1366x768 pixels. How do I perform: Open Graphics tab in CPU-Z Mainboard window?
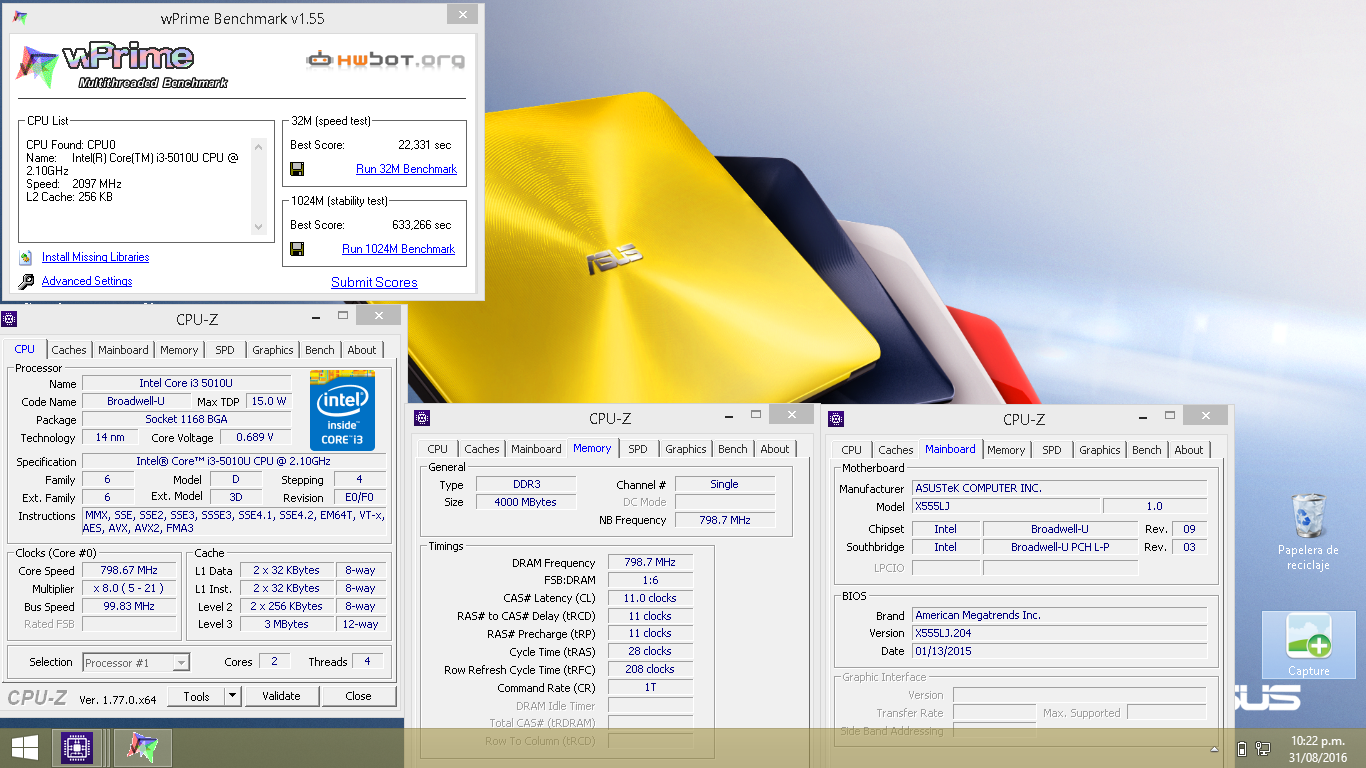1100,450
